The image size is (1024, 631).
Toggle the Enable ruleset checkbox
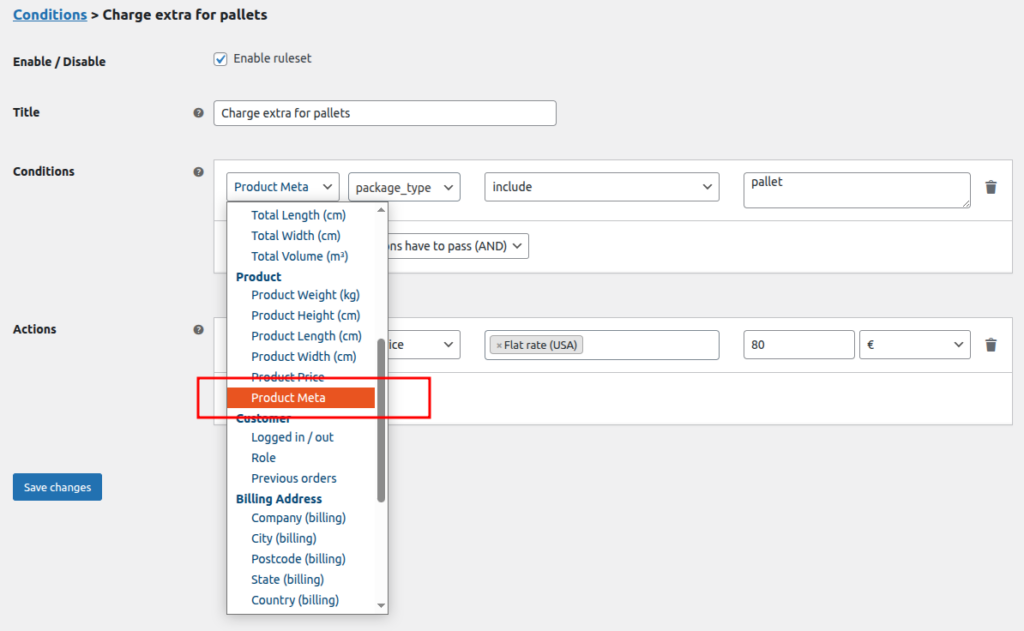tap(221, 59)
